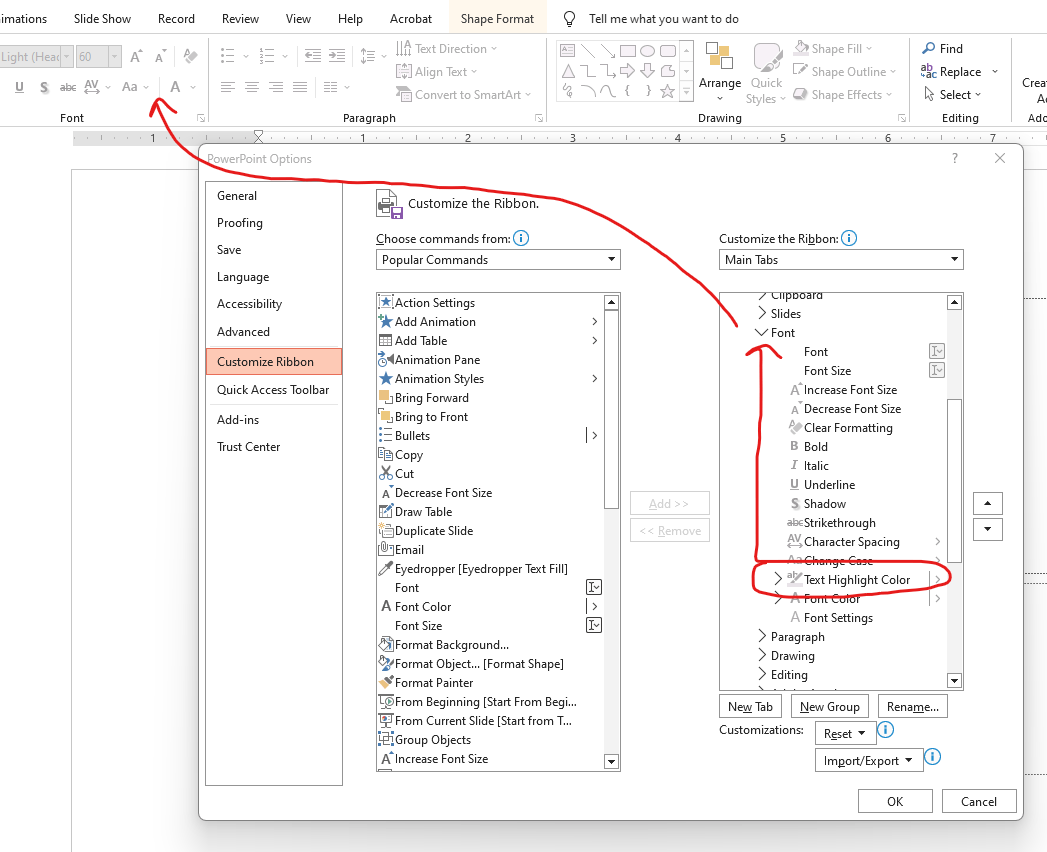The height and width of the screenshot is (852, 1047).
Task: Open Customize the Ribbon Main Tabs dropdown
Action: click(x=841, y=260)
